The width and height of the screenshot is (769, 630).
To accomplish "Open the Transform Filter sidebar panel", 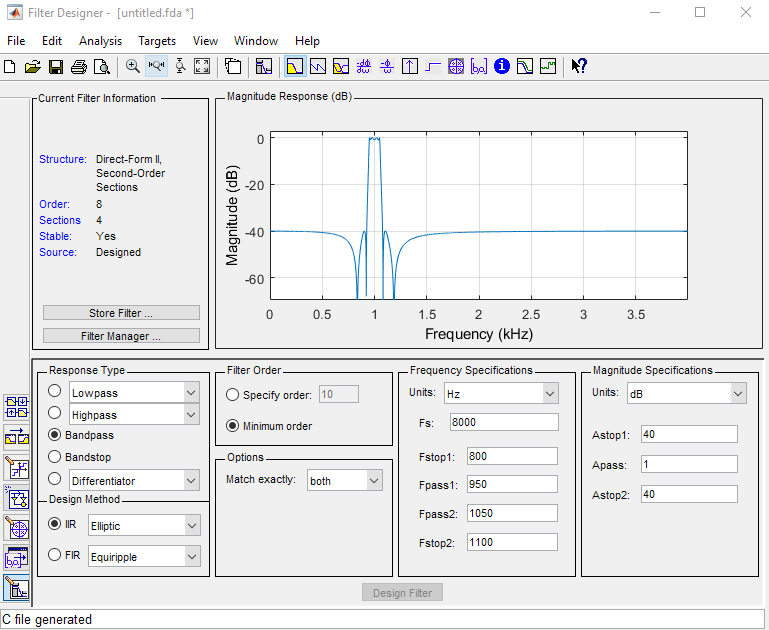I will point(17,438).
